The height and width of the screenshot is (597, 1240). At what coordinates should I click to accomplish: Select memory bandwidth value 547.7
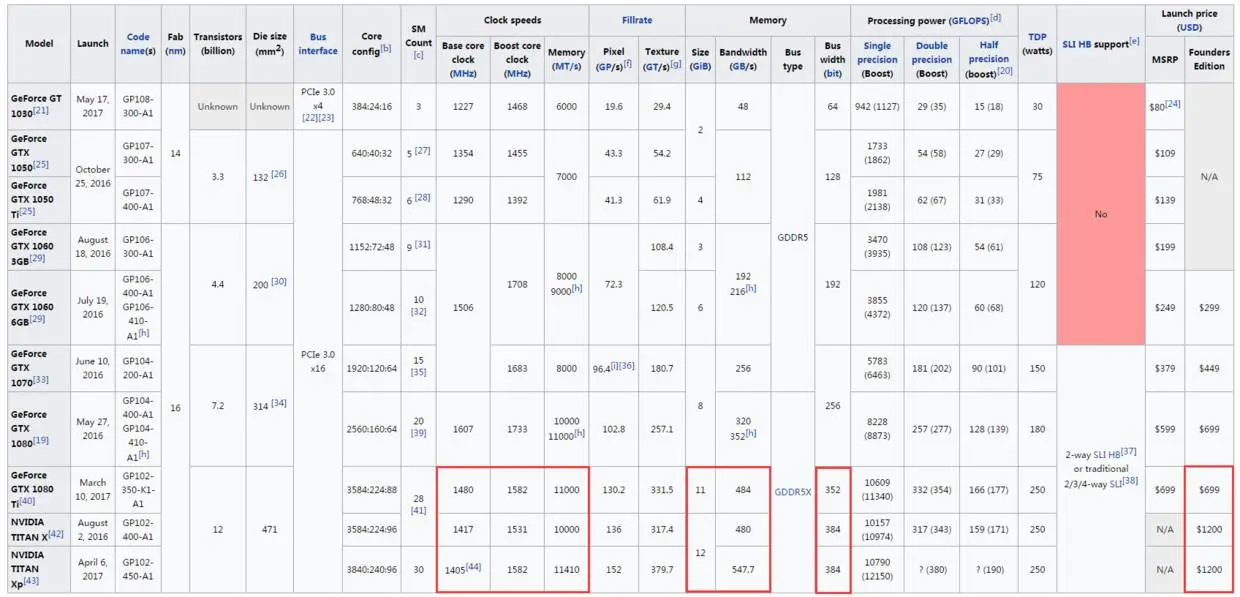click(742, 569)
